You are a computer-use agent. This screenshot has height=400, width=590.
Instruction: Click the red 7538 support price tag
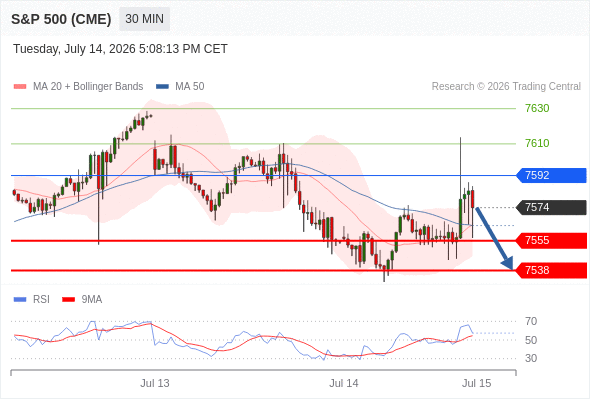tap(551, 270)
